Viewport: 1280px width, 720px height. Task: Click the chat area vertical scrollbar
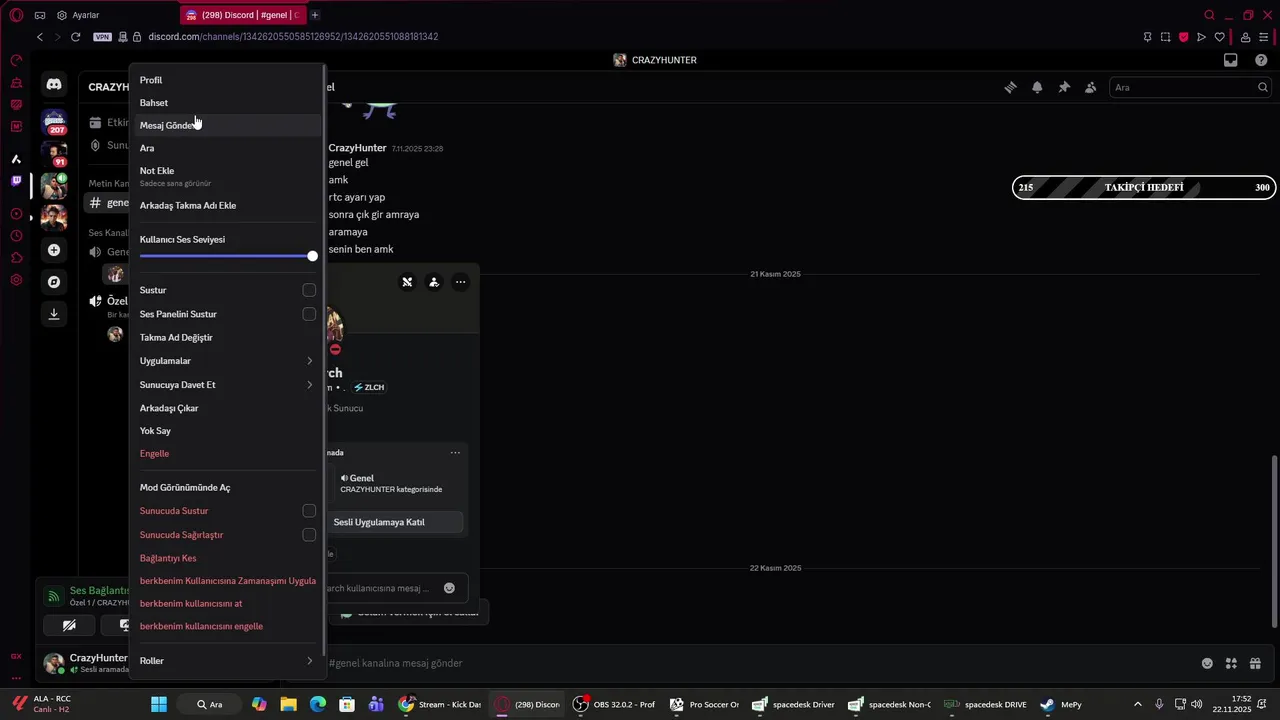click(x=1274, y=542)
